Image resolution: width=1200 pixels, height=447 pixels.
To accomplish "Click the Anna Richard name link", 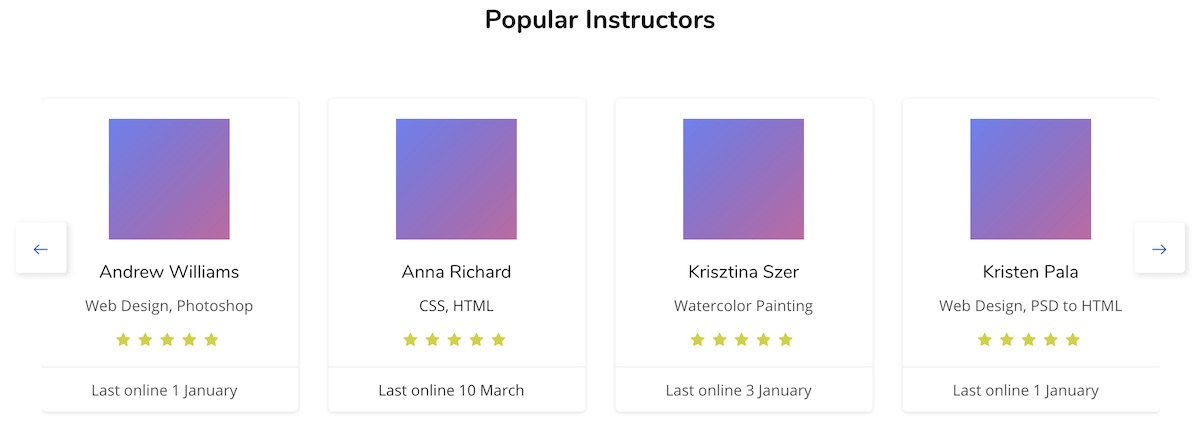I will pos(456,272).
